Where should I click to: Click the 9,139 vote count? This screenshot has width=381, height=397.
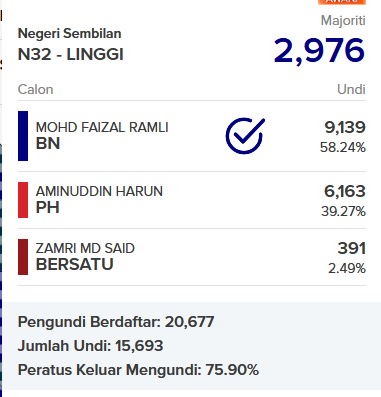(x=345, y=127)
